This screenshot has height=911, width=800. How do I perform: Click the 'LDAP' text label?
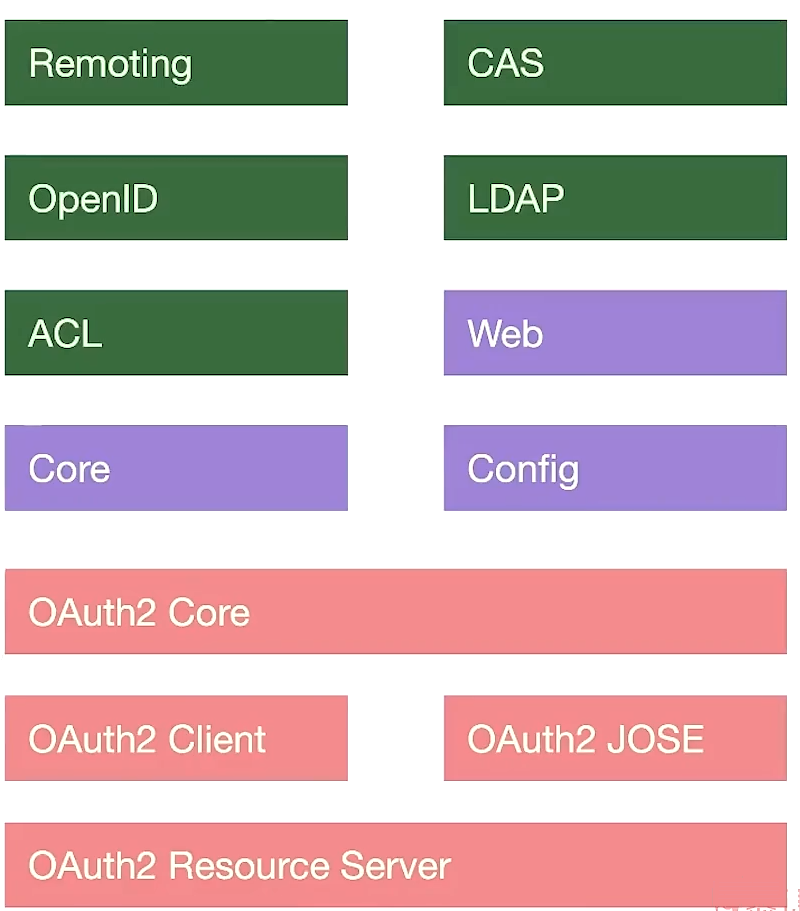[x=515, y=198]
